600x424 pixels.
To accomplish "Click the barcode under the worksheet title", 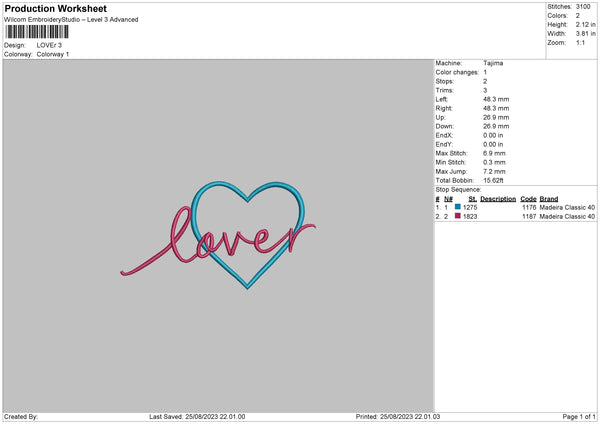I will click(x=37, y=32).
